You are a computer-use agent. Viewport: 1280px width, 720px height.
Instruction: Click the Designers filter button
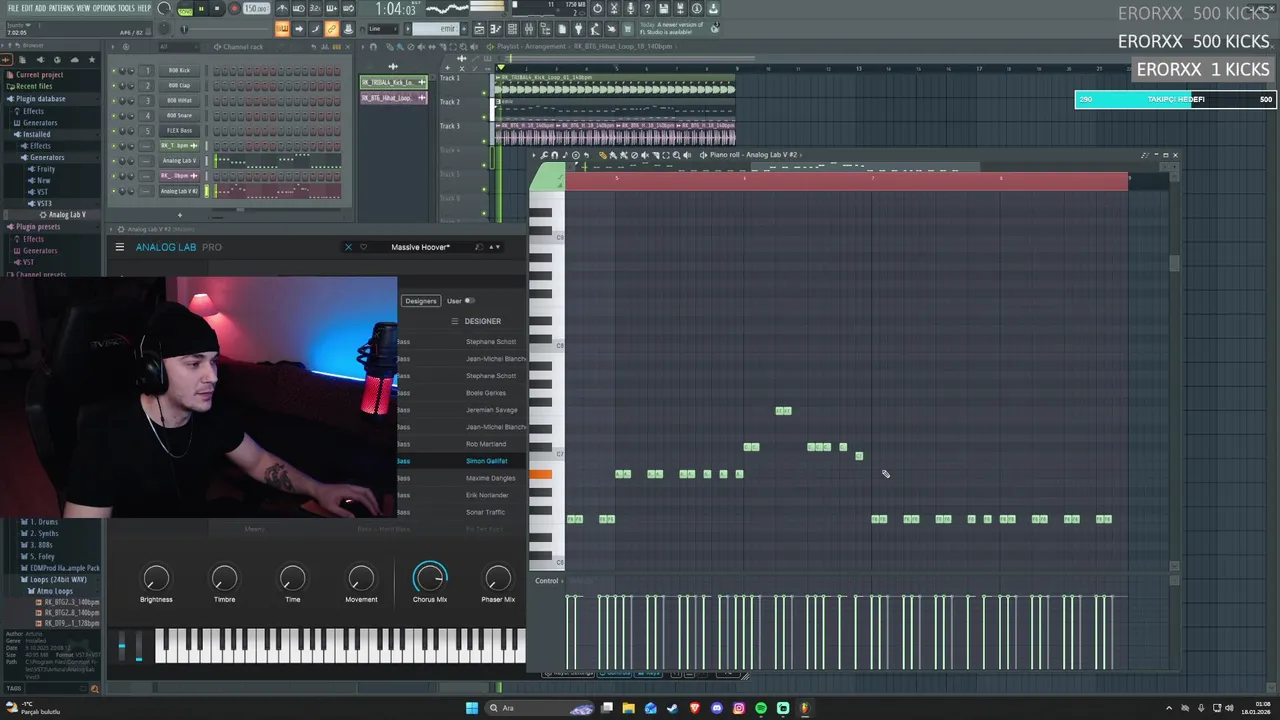(421, 301)
